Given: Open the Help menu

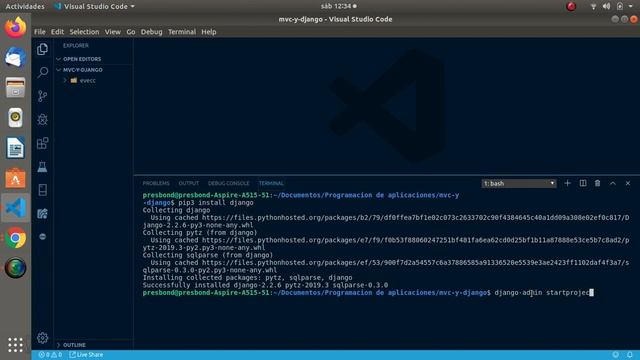Looking at the screenshot, I should [209, 32].
